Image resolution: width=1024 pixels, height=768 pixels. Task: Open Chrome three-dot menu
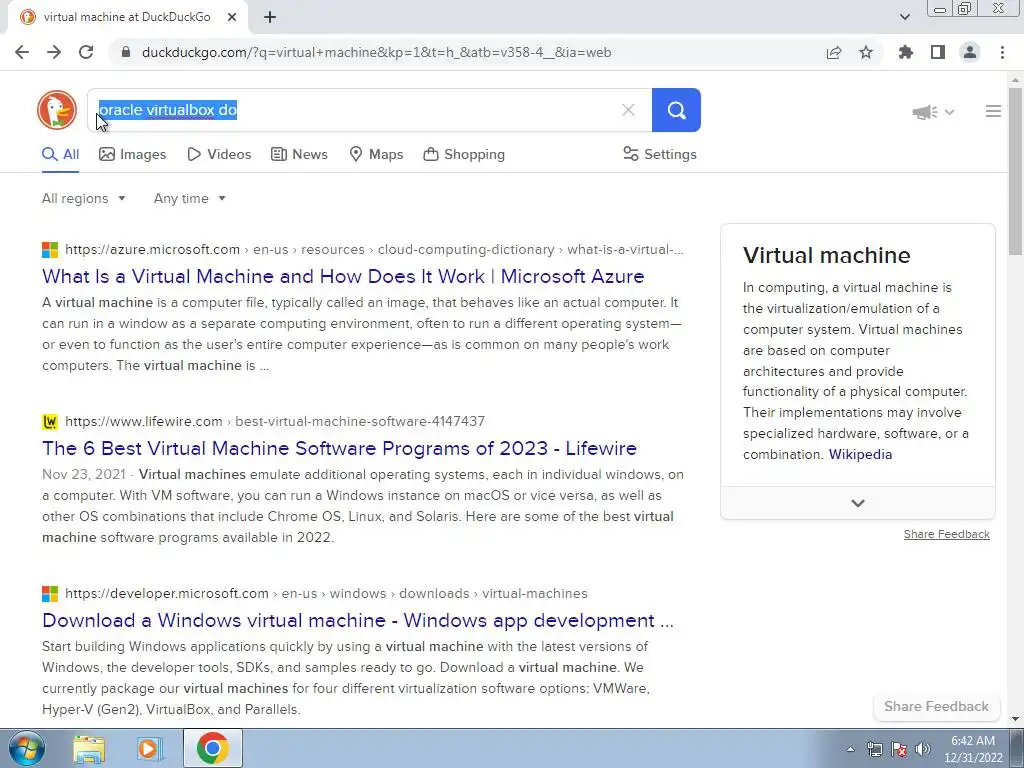coord(1002,52)
